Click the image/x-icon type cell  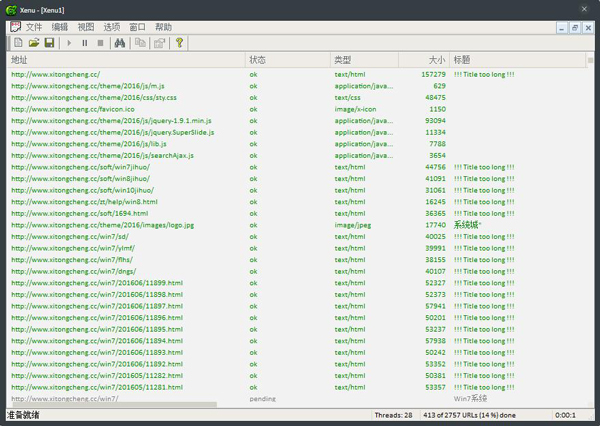pyautogui.click(x=355, y=109)
